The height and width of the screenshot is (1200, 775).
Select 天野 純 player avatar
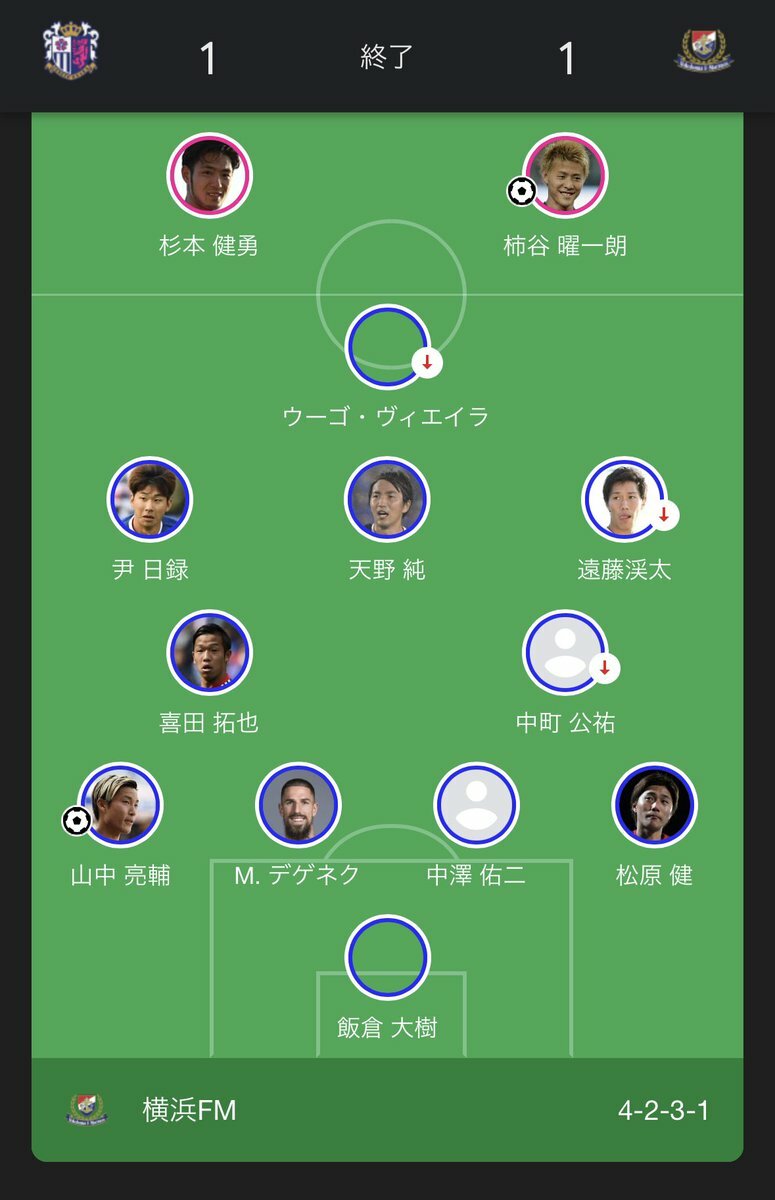pyautogui.click(x=387, y=499)
